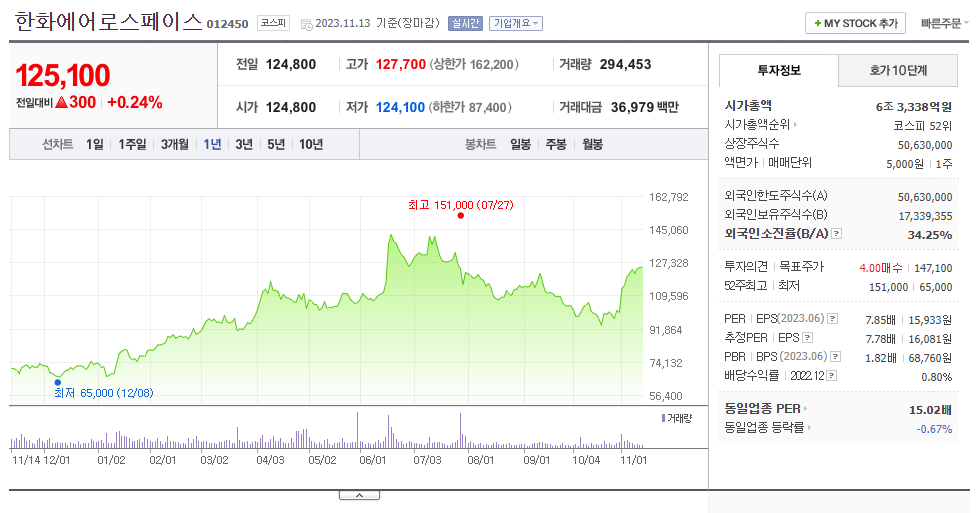Click current price 125,100
This screenshot has height=513, width=979.
(x=62, y=76)
